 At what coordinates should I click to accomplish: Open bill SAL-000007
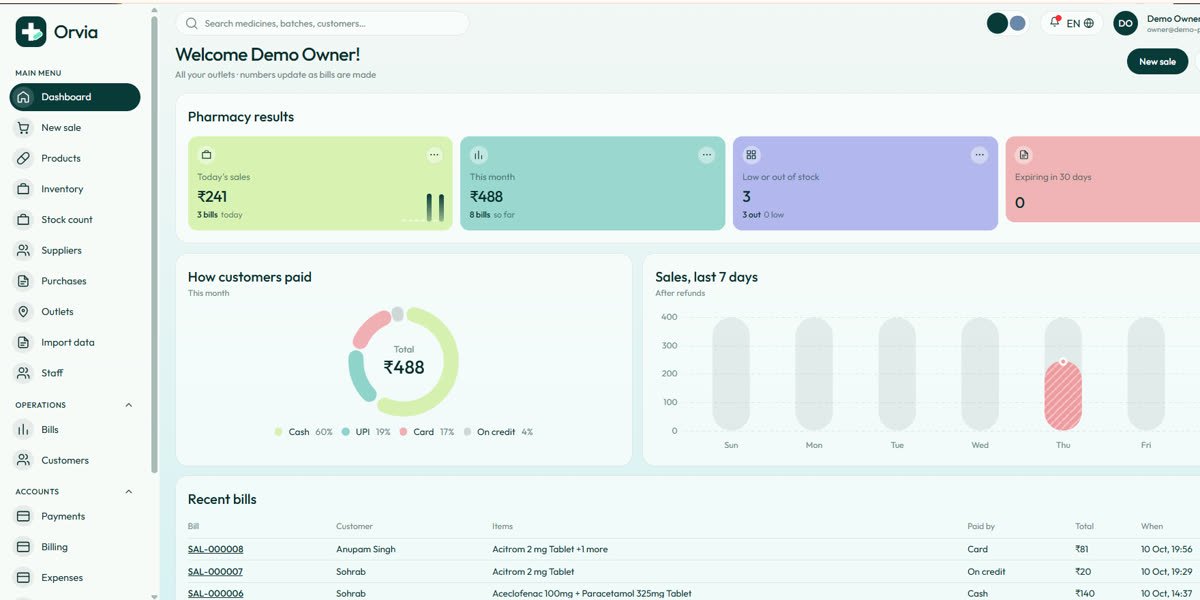tap(215, 572)
